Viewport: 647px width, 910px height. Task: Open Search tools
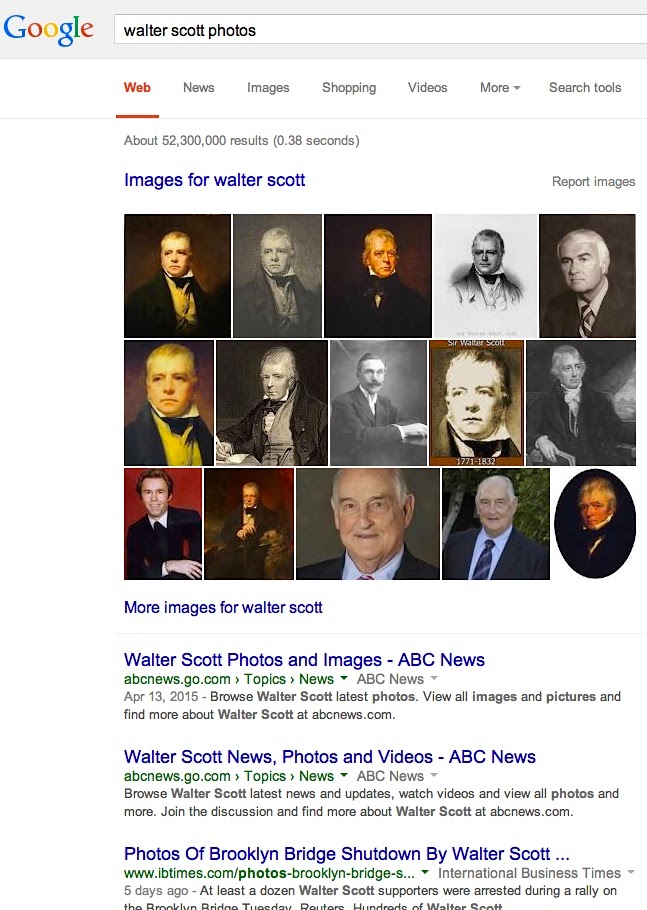pos(585,88)
